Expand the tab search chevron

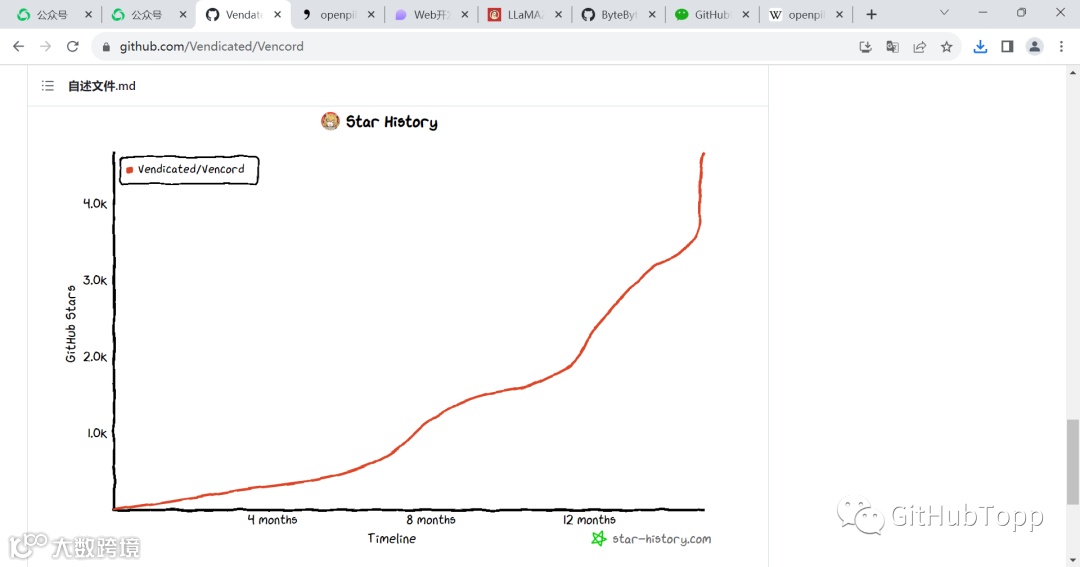point(944,13)
